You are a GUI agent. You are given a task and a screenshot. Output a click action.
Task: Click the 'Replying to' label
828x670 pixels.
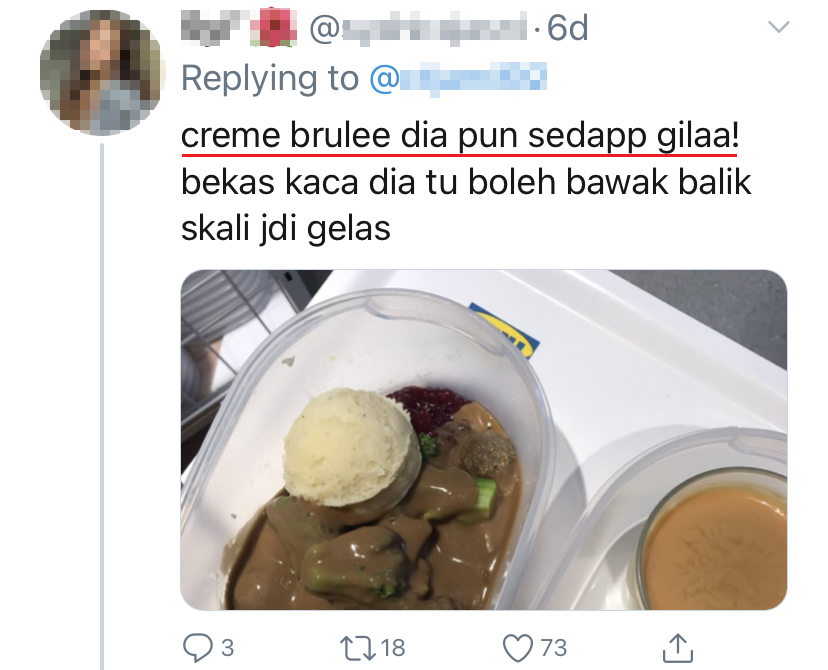(x=270, y=79)
